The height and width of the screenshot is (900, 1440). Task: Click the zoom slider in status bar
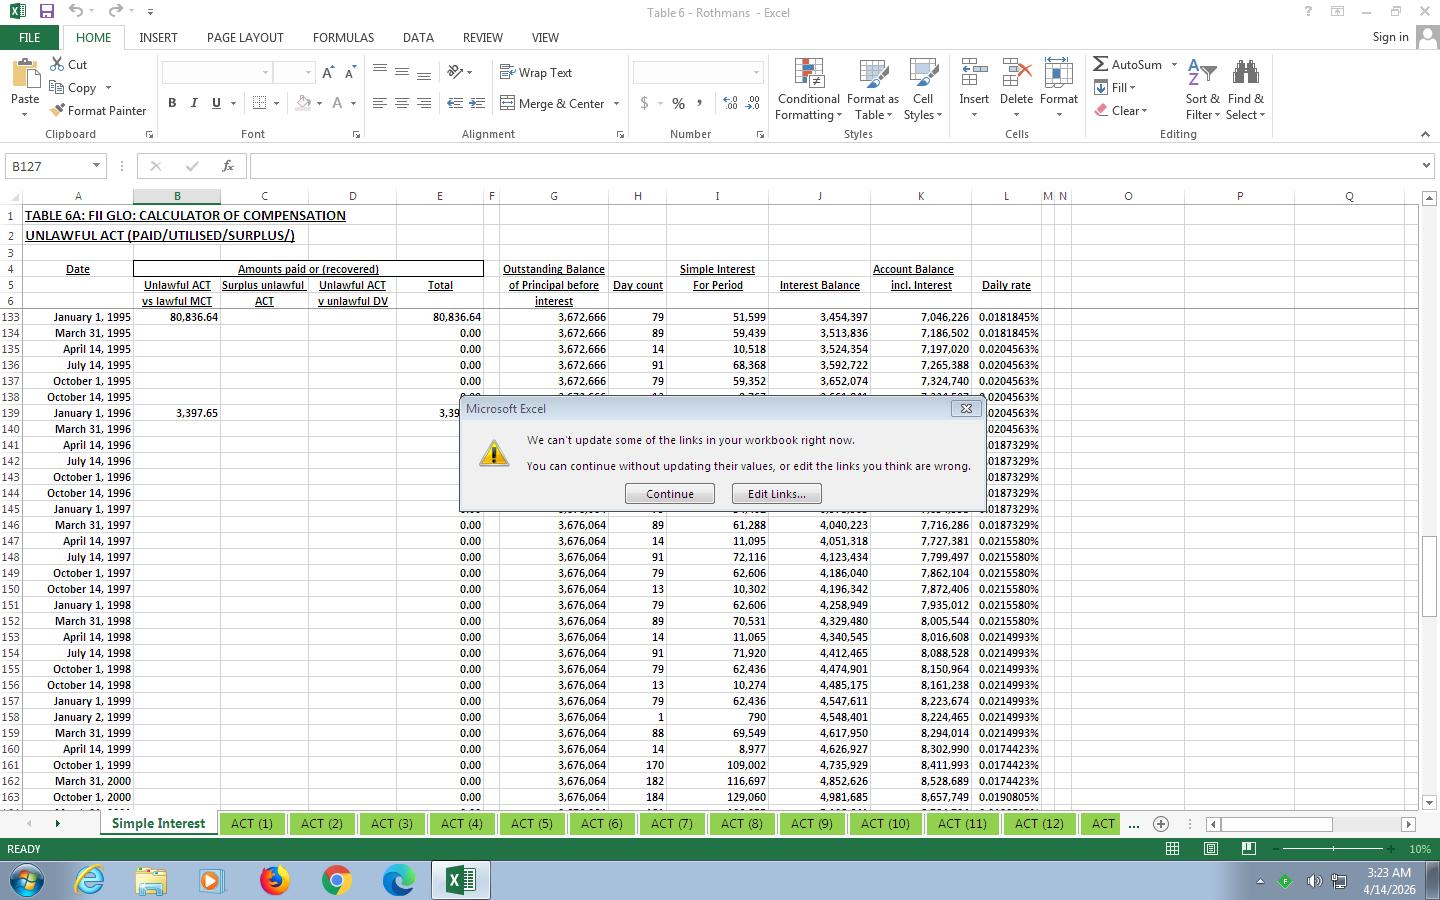tap(1333, 849)
